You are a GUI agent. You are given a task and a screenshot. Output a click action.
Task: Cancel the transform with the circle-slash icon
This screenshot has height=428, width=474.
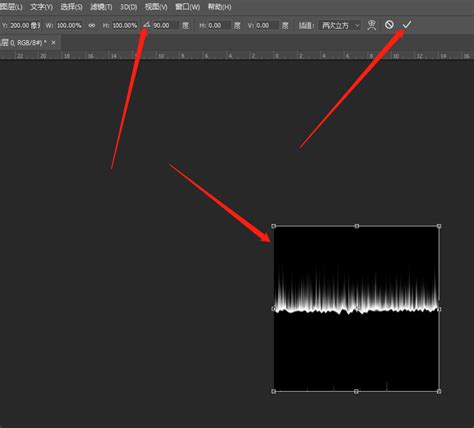(389, 25)
